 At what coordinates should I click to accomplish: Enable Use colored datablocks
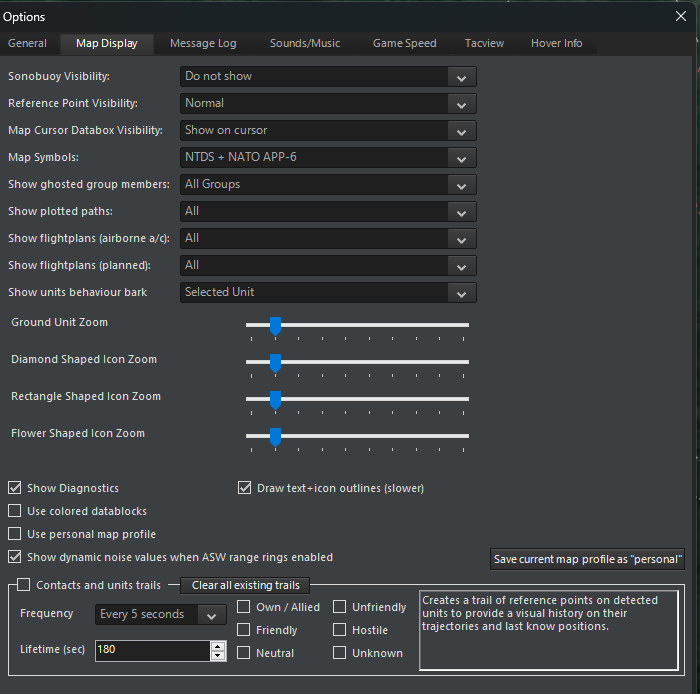[15, 511]
